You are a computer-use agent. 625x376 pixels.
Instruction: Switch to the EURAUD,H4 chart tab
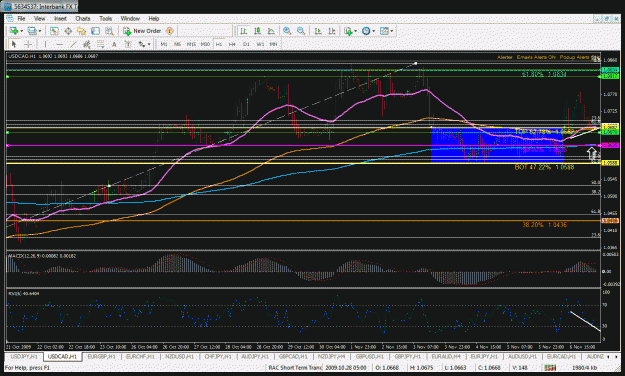pyautogui.click(x=446, y=356)
